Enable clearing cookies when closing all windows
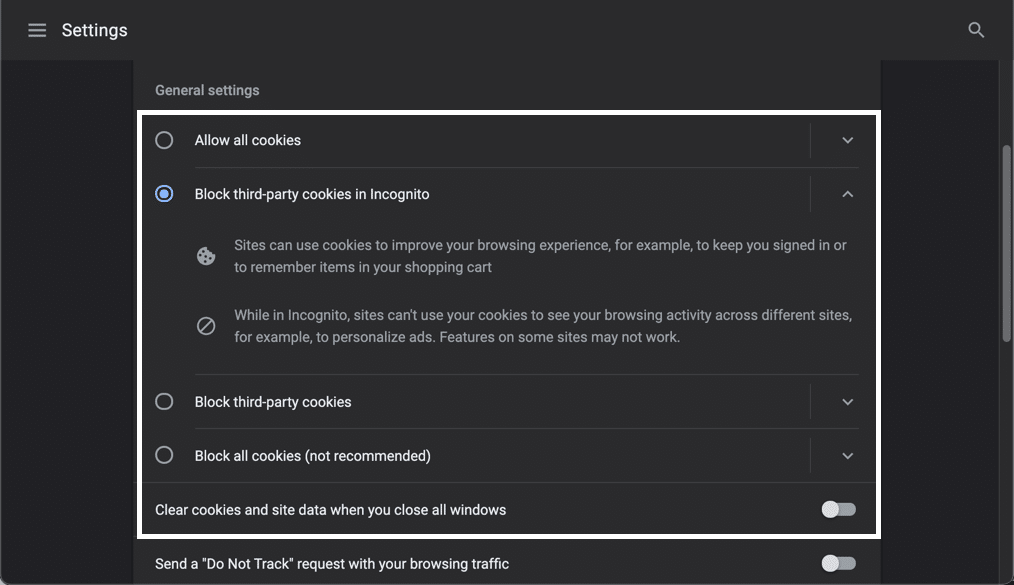This screenshot has width=1014, height=585. click(x=838, y=509)
